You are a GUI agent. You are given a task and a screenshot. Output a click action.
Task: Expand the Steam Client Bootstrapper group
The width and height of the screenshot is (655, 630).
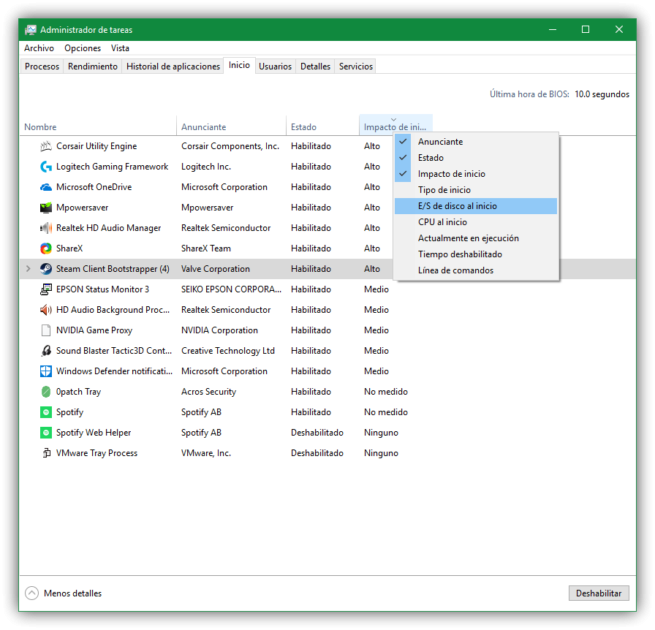pos(28,269)
